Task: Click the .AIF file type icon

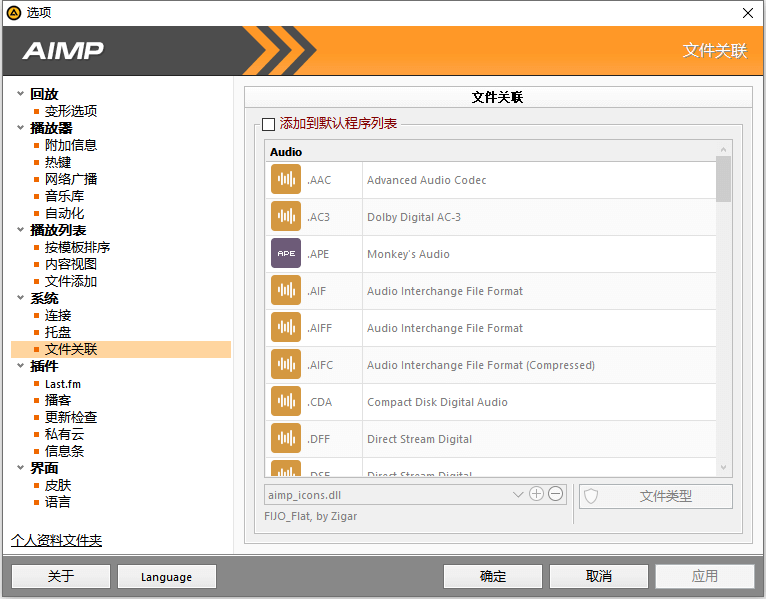Action: (286, 290)
